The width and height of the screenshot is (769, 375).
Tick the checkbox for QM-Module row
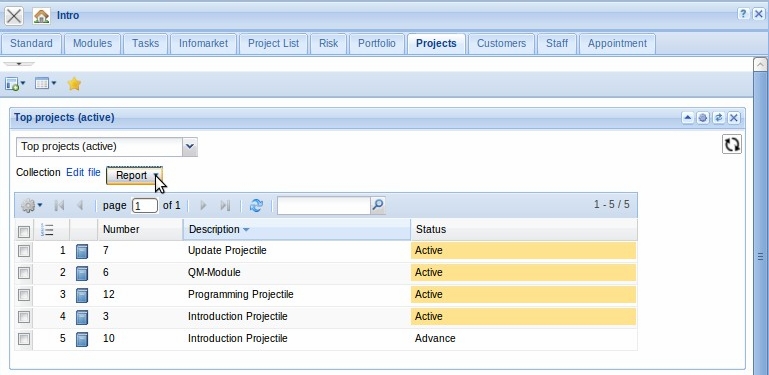click(24, 273)
